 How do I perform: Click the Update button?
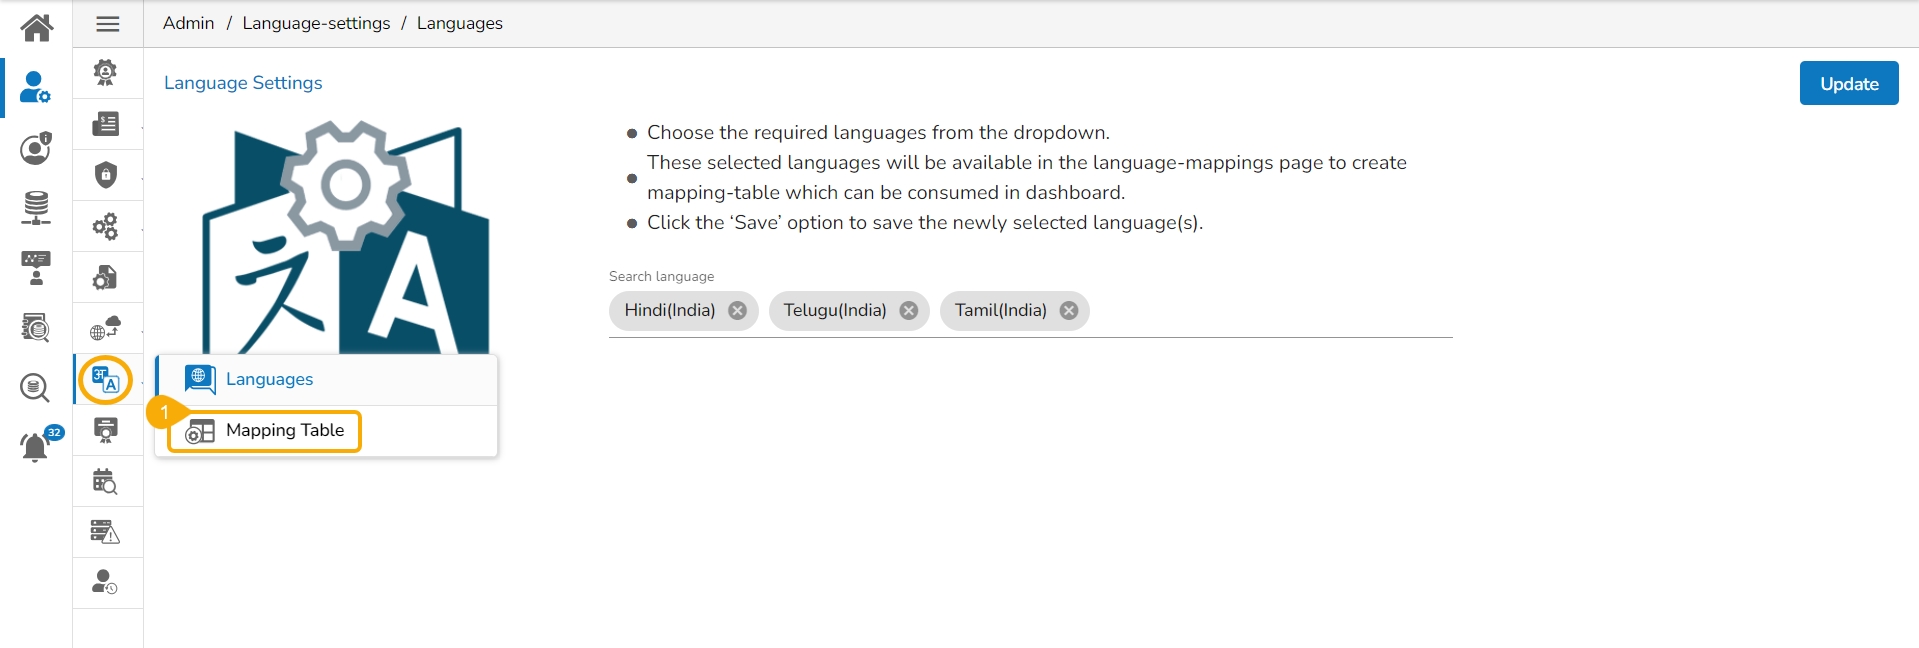[x=1848, y=84]
